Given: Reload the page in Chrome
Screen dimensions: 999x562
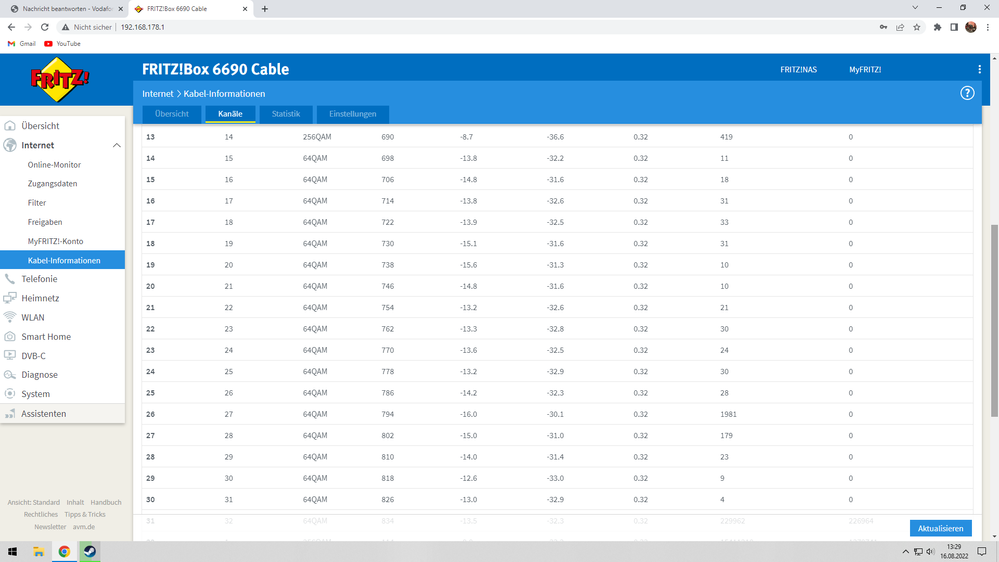Looking at the screenshot, I should (x=45, y=27).
